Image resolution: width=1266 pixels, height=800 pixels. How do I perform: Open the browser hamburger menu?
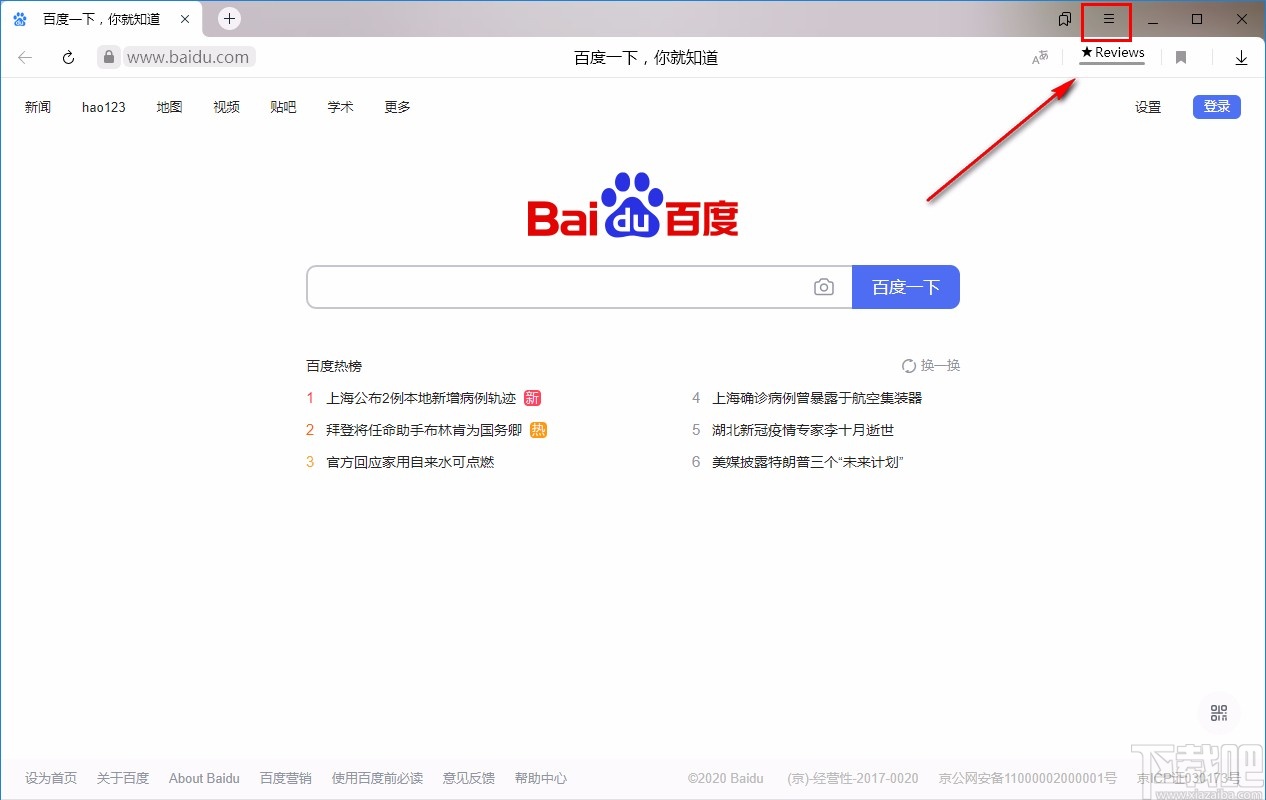[1106, 18]
